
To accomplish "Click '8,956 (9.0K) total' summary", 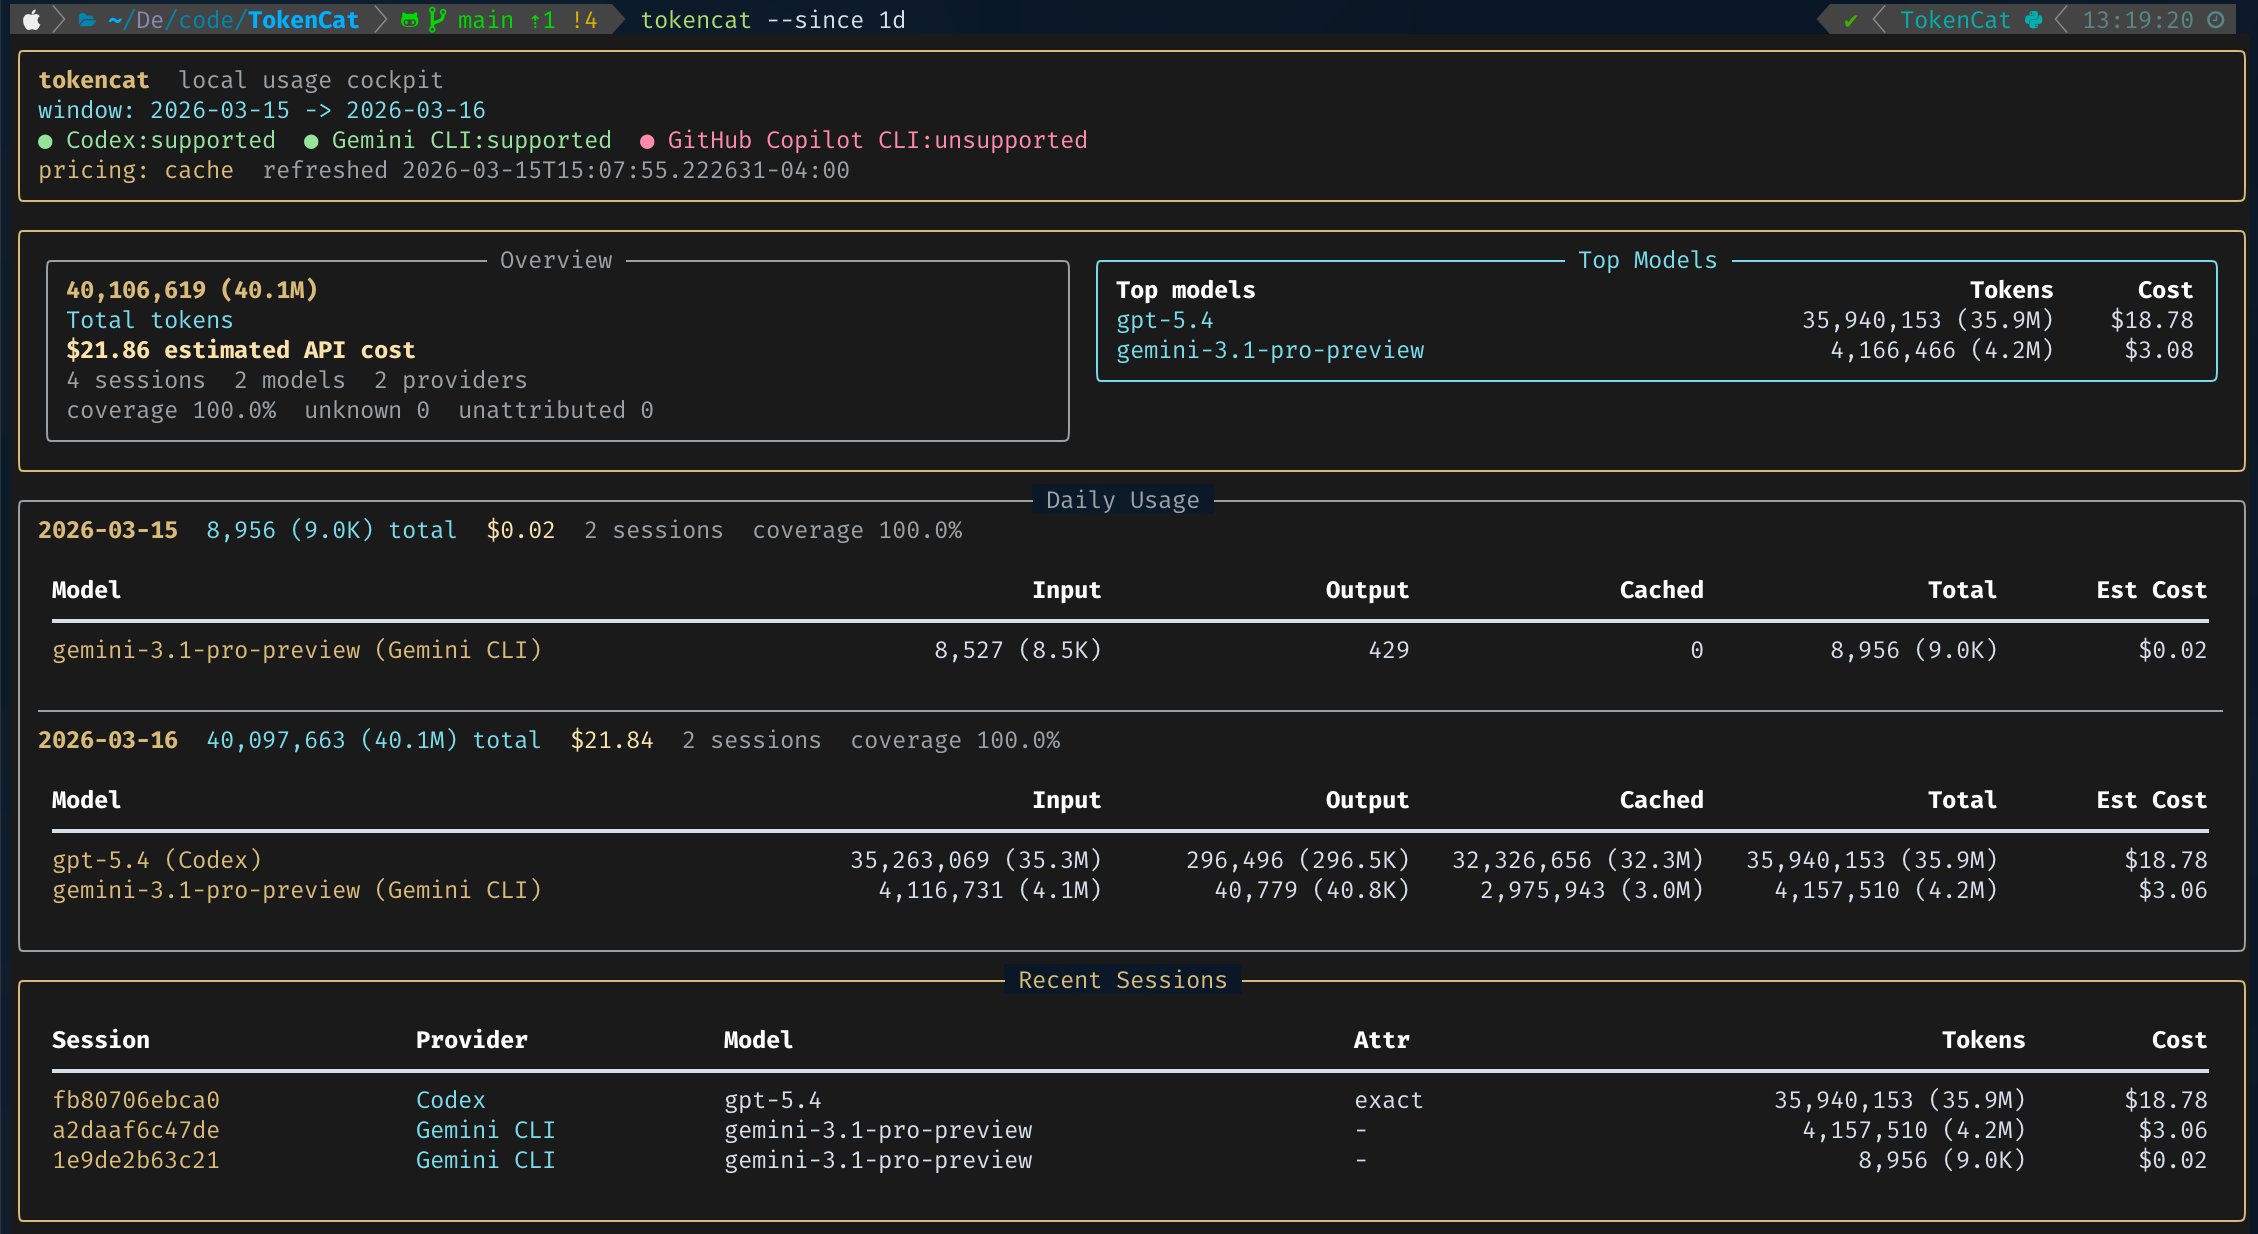I will [x=332, y=530].
